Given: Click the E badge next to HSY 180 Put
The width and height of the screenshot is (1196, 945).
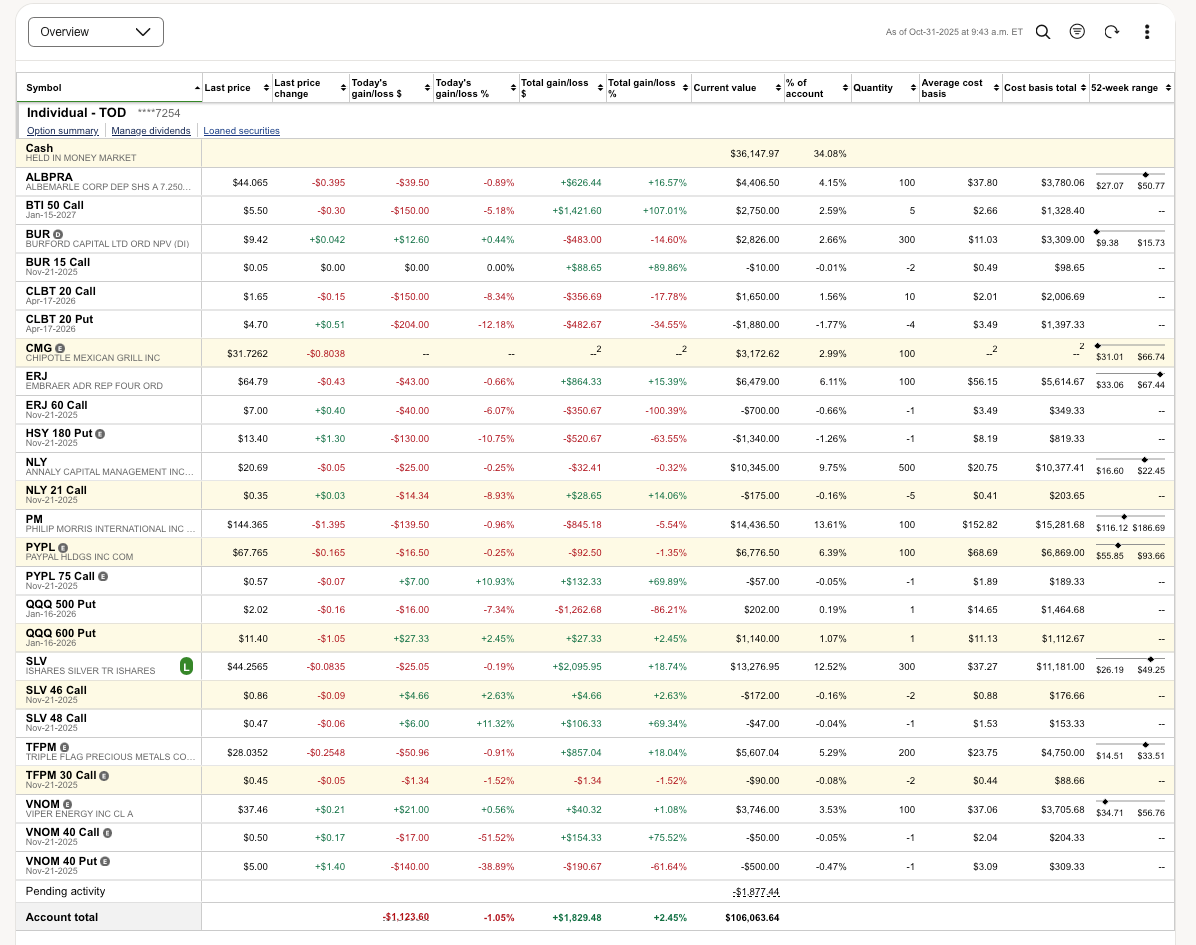Looking at the screenshot, I should (x=99, y=433).
